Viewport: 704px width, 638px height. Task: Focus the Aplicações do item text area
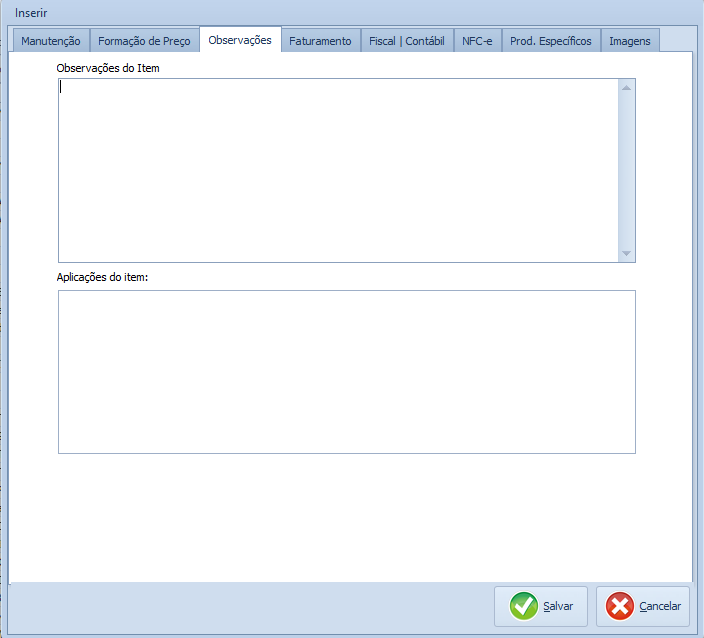[x=346, y=371]
